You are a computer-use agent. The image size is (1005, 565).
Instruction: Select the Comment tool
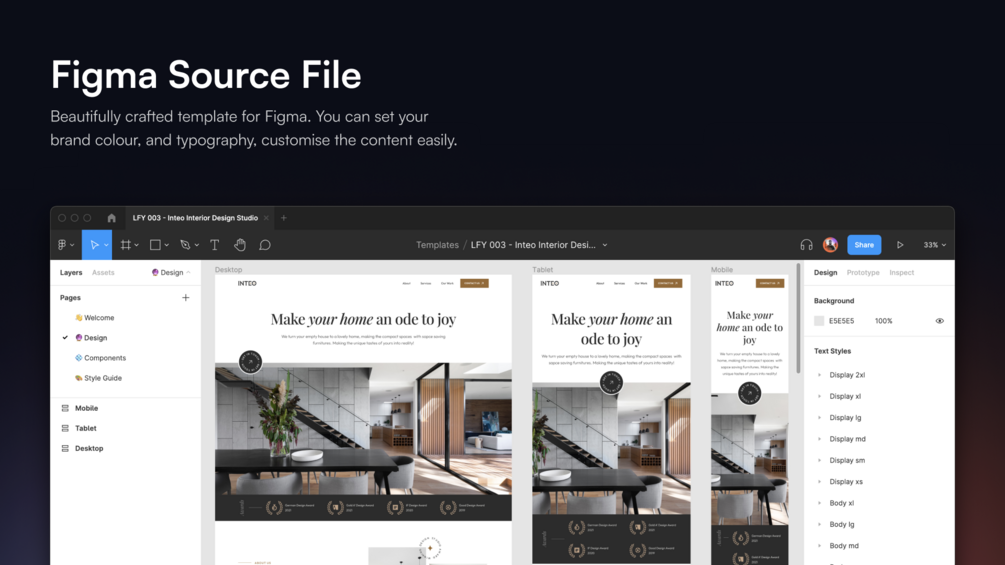click(x=265, y=245)
